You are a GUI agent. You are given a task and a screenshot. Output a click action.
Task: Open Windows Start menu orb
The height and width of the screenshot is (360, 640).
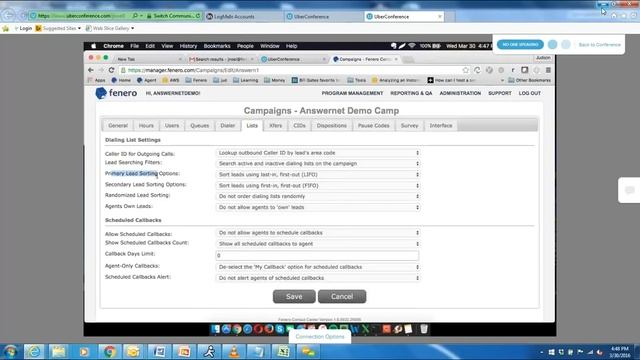[x=10, y=351]
